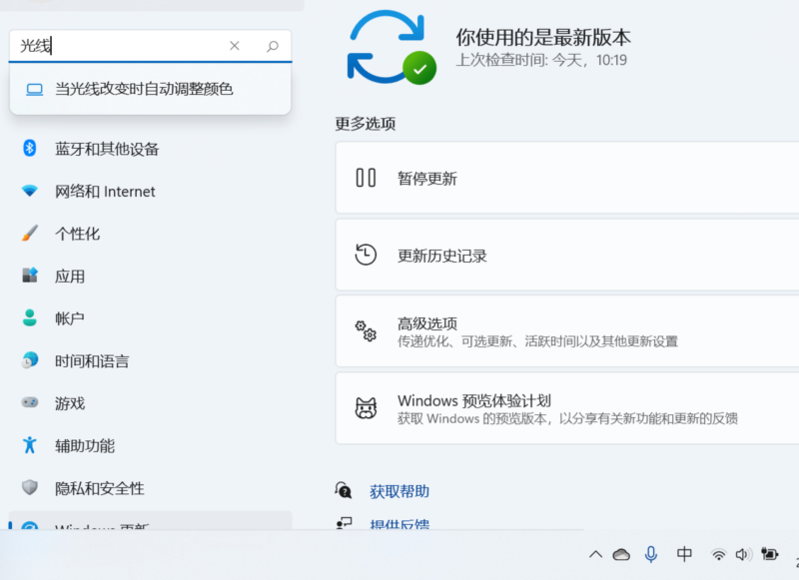Select the search suggestion 当光线改变时自动调整颜色
Viewport: 799px width, 580px height.
click(x=144, y=89)
